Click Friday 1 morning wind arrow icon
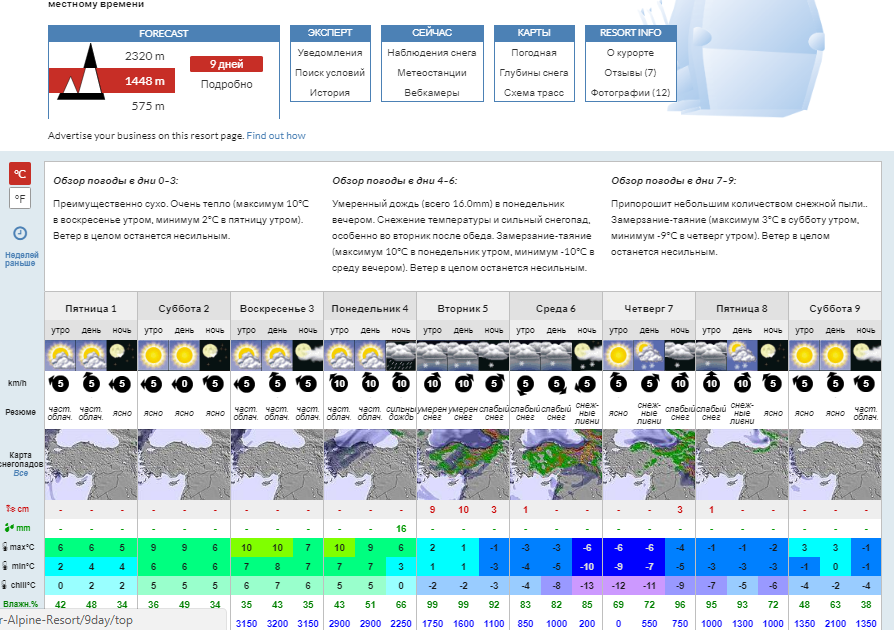The height and width of the screenshot is (630, 894). (59, 383)
